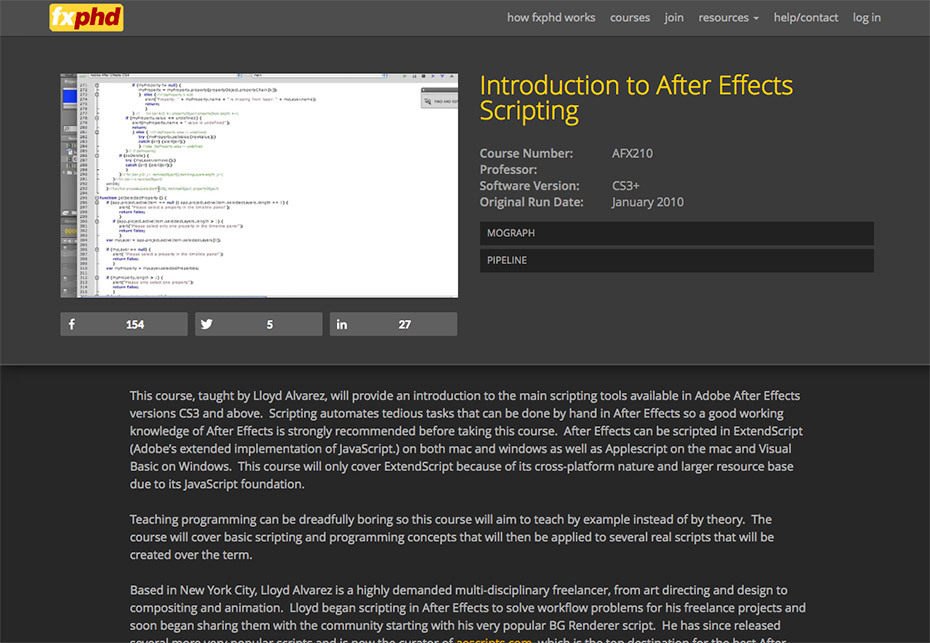Click the join navigation link
This screenshot has width=930, height=643.
click(673, 17)
